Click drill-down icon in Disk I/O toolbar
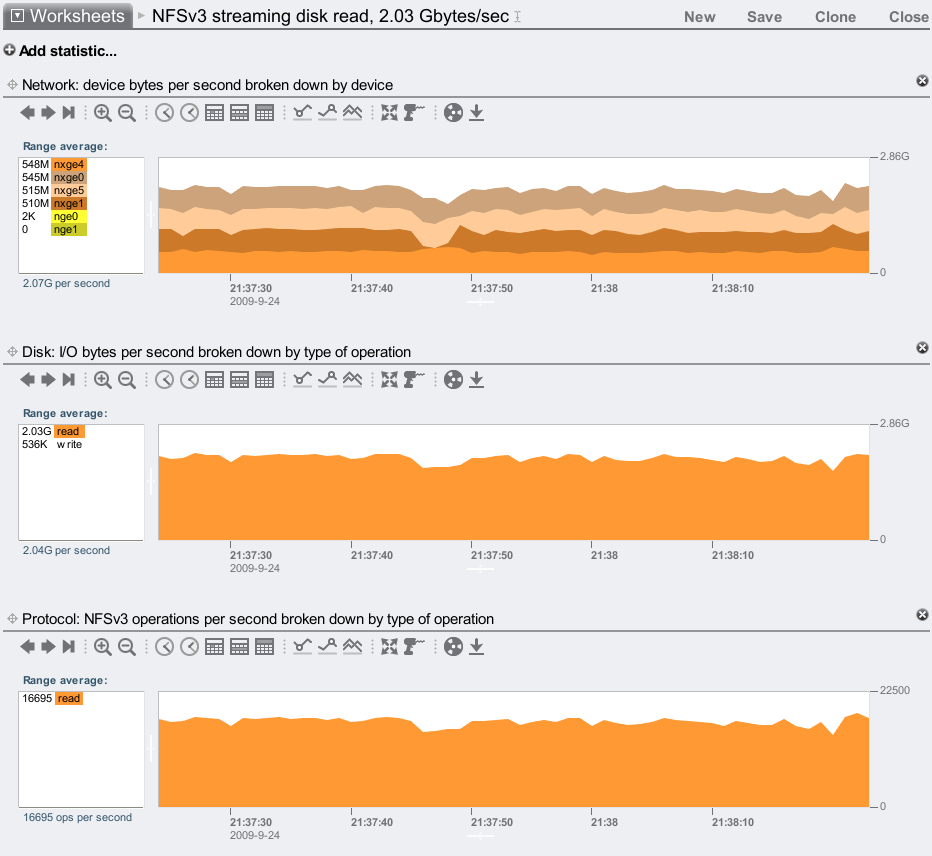Image resolution: width=932 pixels, height=856 pixels. click(x=415, y=380)
